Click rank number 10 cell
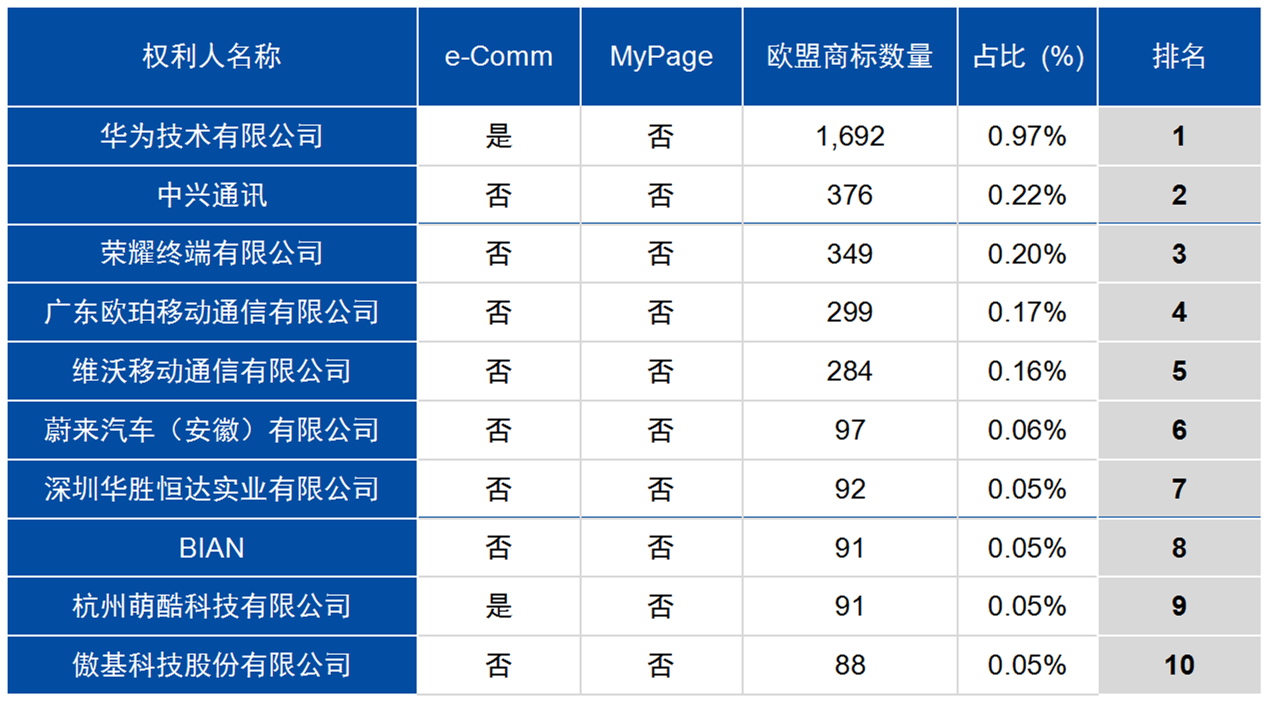Viewport: 1267px width, 704px height. pos(1179,665)
